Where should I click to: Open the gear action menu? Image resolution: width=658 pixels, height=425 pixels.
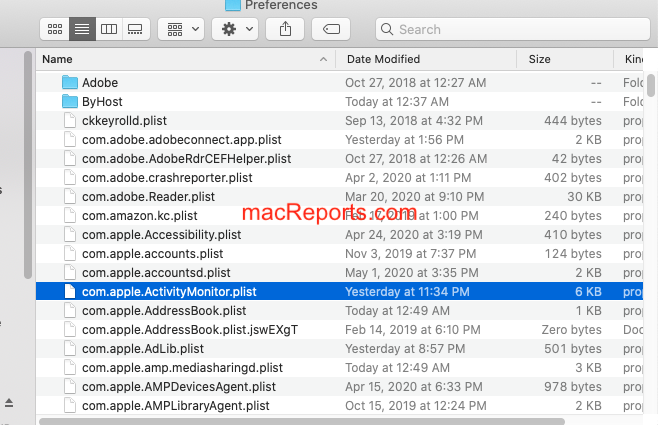click(x=235, y=29)
